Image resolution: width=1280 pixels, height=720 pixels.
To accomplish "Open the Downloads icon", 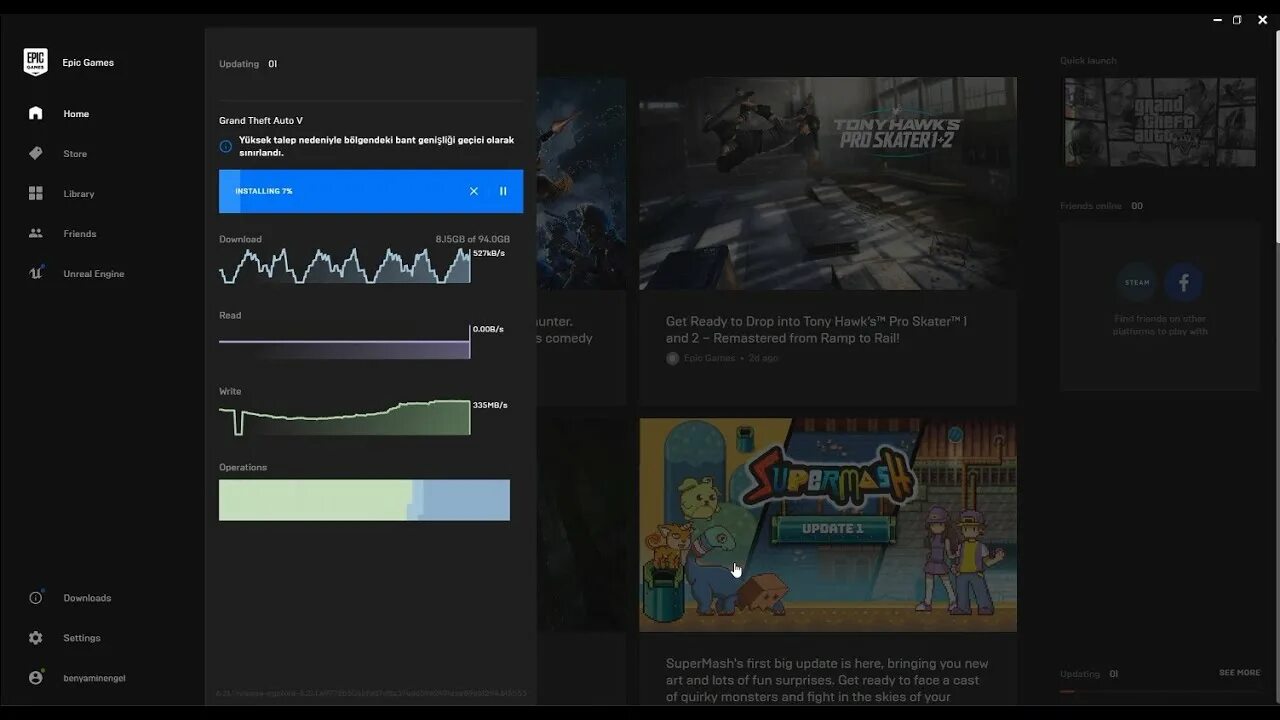I will point(36,597).
